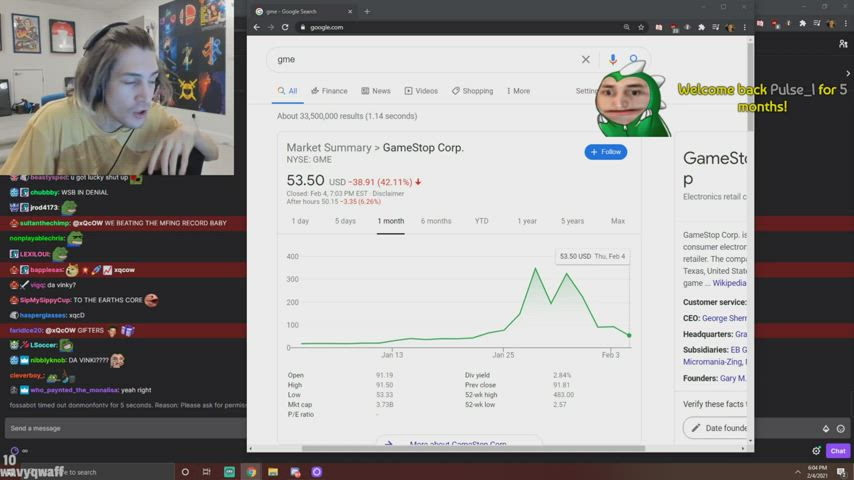
Task: Follow GameStop Corp. stock
Action: click(x=606, y=152)
